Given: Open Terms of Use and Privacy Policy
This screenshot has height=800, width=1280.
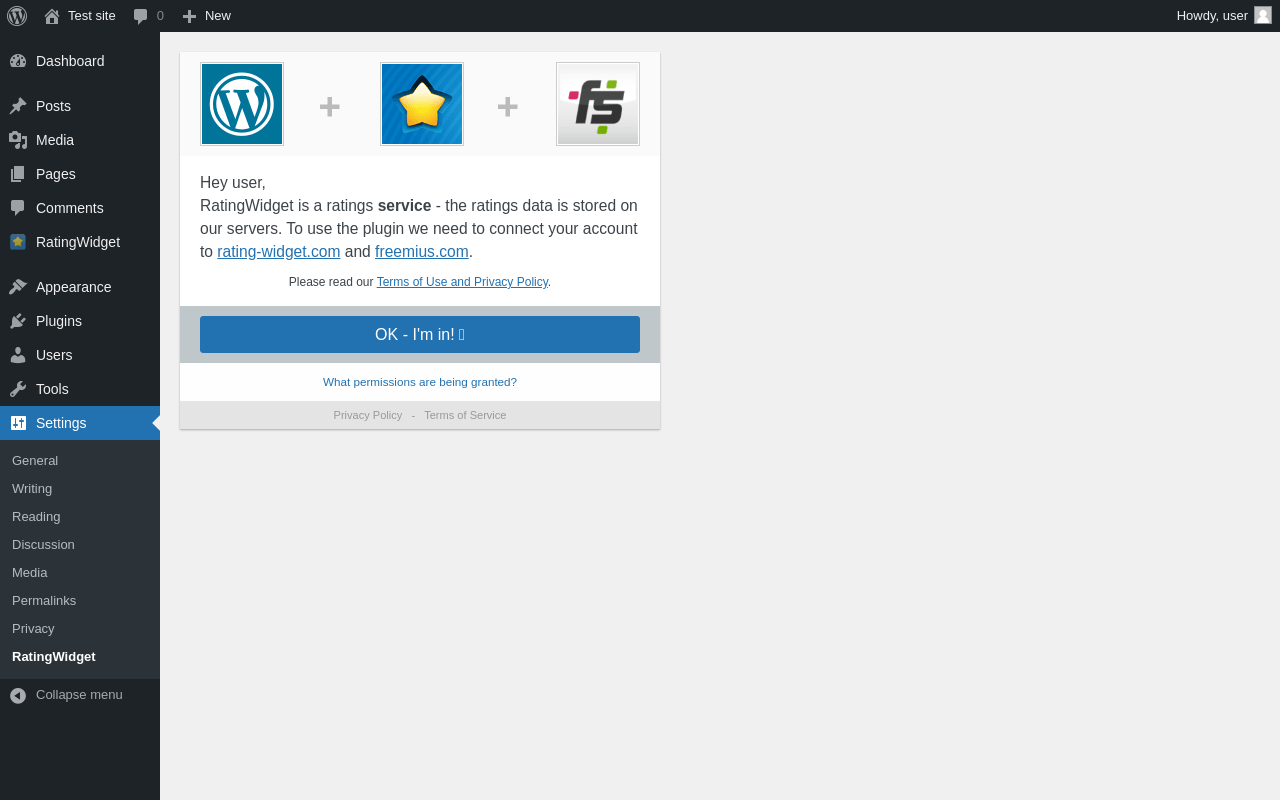Looking at the screenshot, I should pos(462,282).
